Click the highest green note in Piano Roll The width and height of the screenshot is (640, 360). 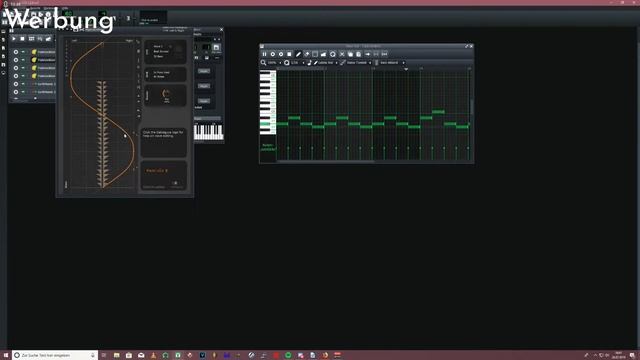tap(438, 112)
